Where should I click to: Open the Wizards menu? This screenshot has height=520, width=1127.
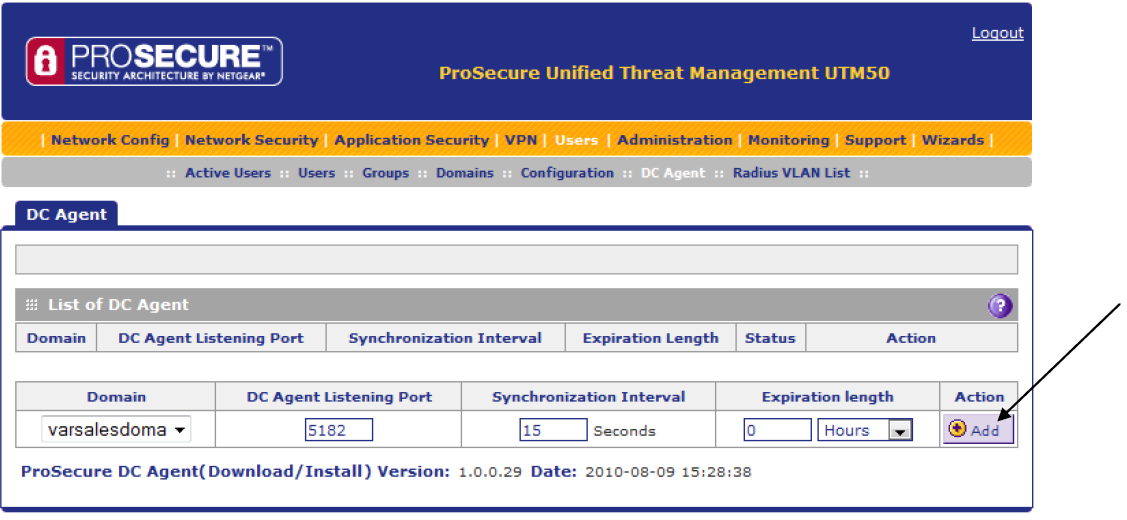pos(952,140)
